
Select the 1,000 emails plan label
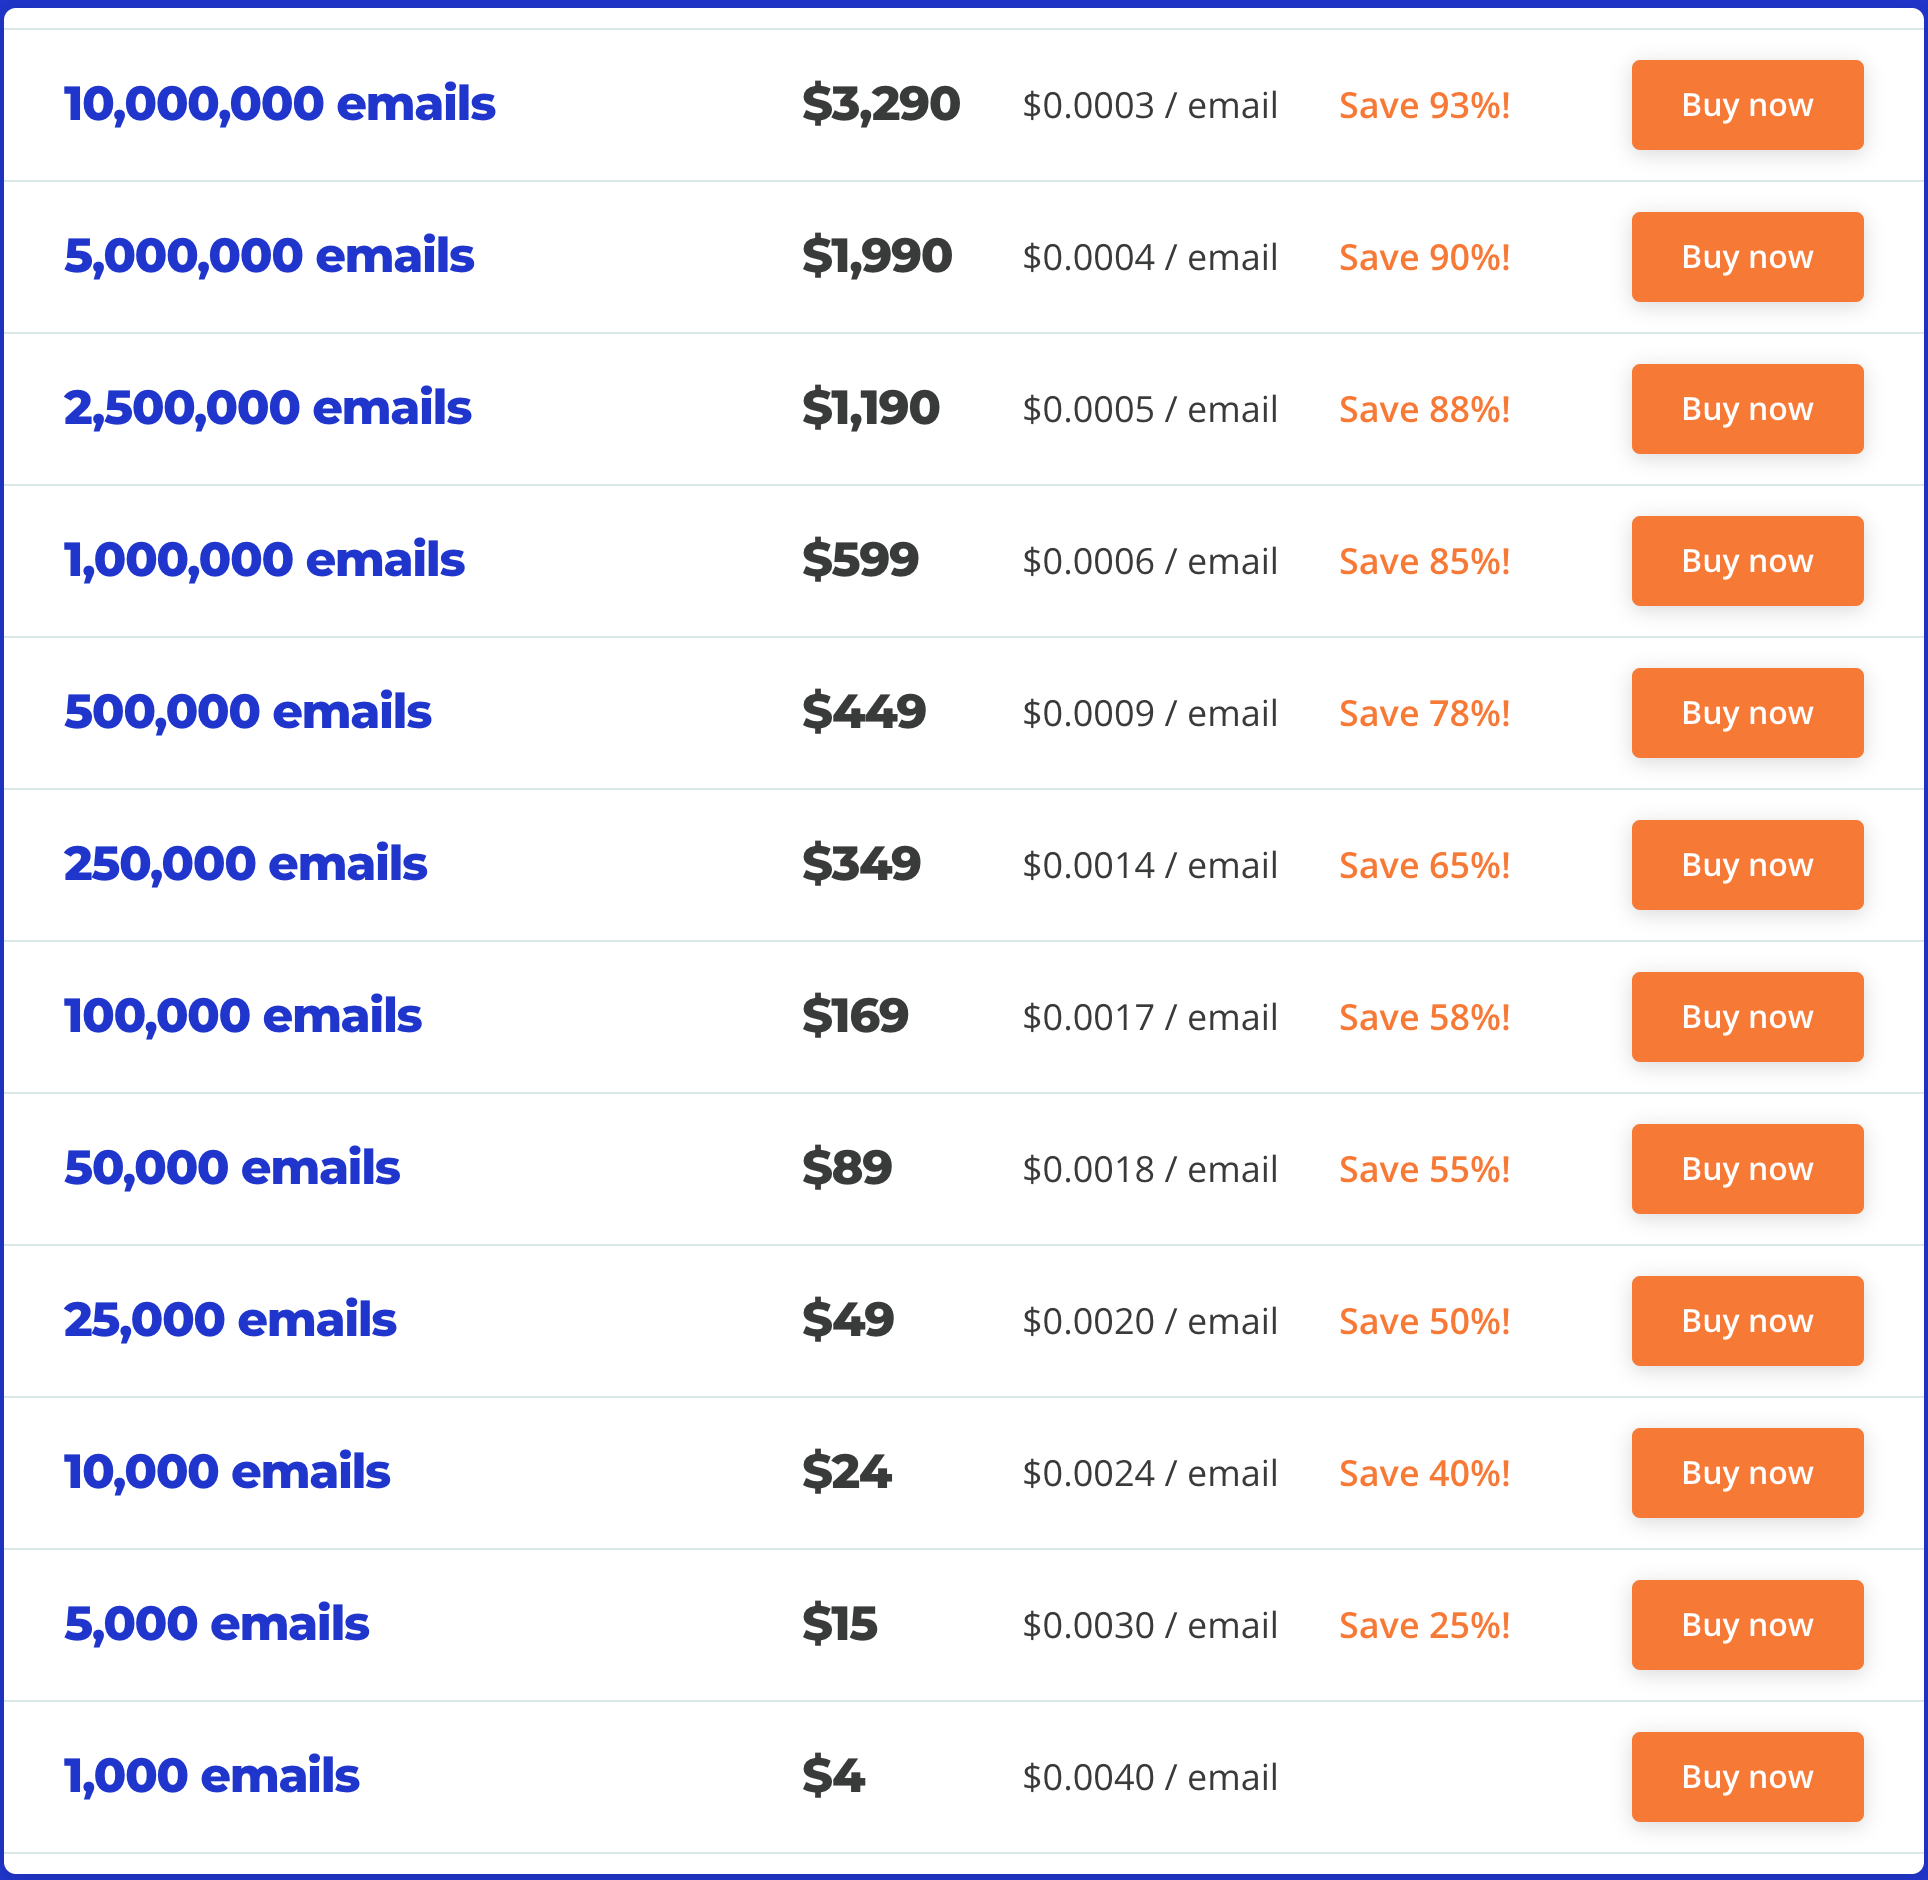click(x=211, y=1777)
